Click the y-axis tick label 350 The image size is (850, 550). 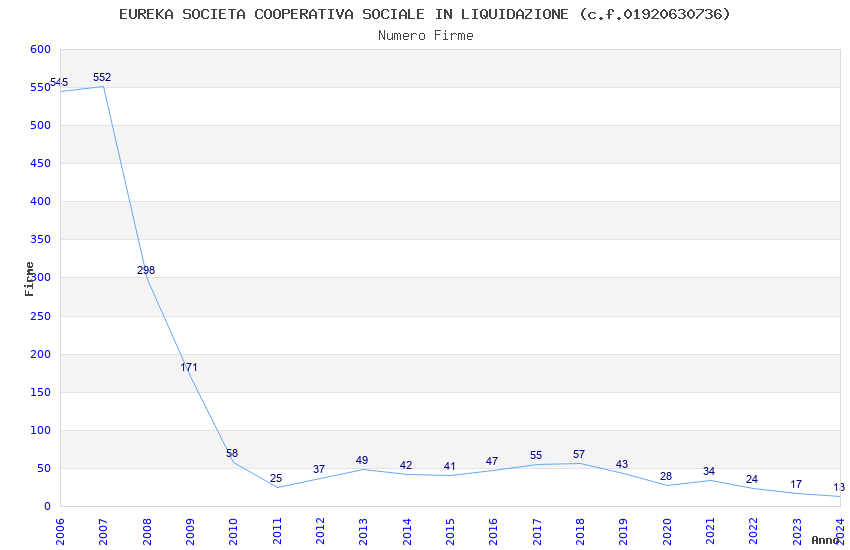[x=41, y=239]
